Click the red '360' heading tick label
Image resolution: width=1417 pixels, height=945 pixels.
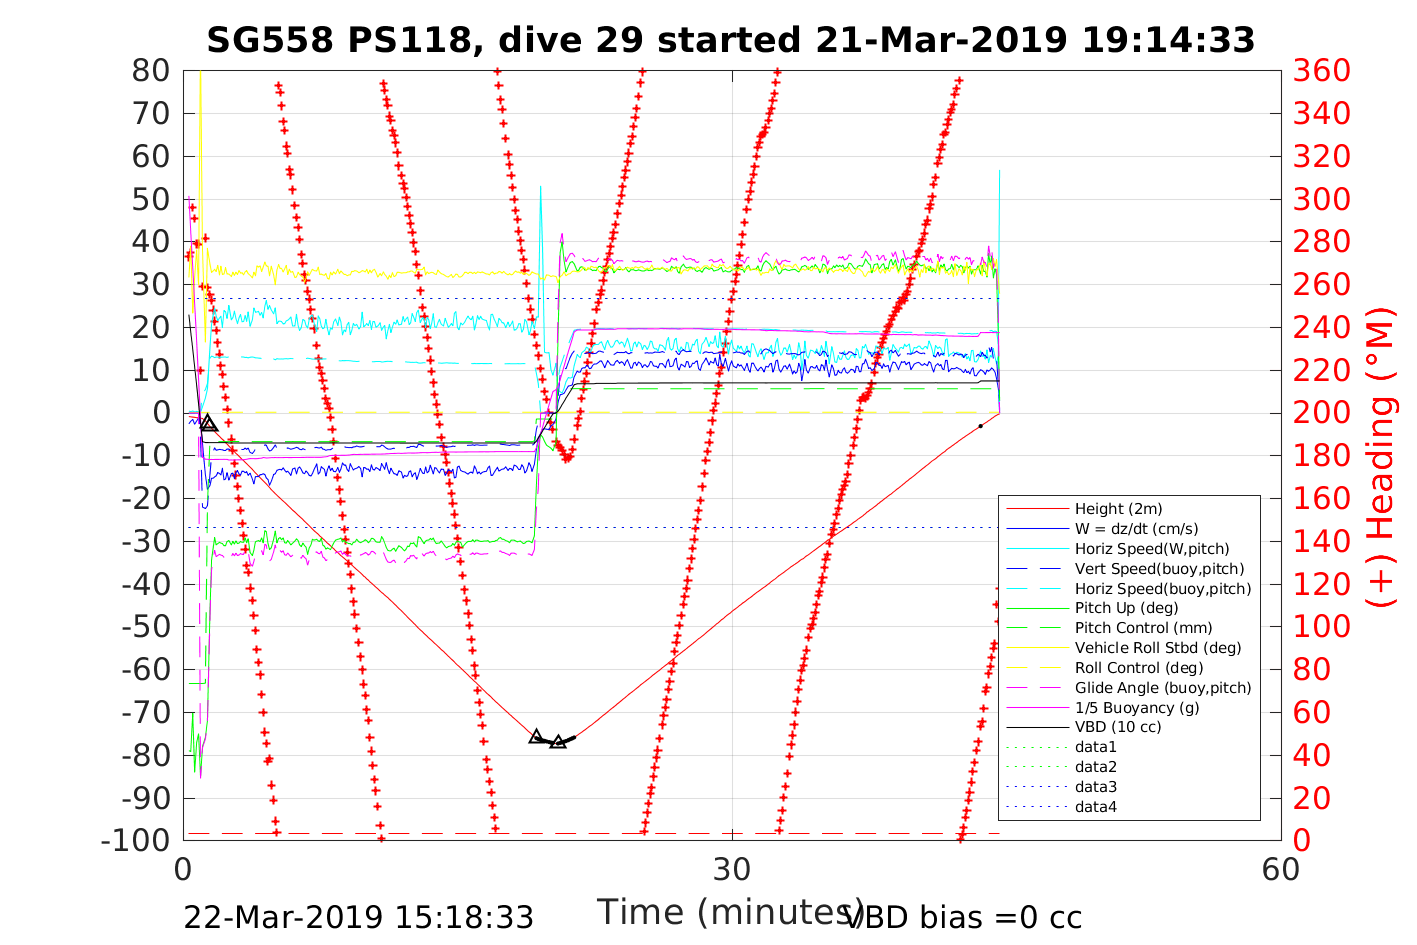coord(1322,71)
